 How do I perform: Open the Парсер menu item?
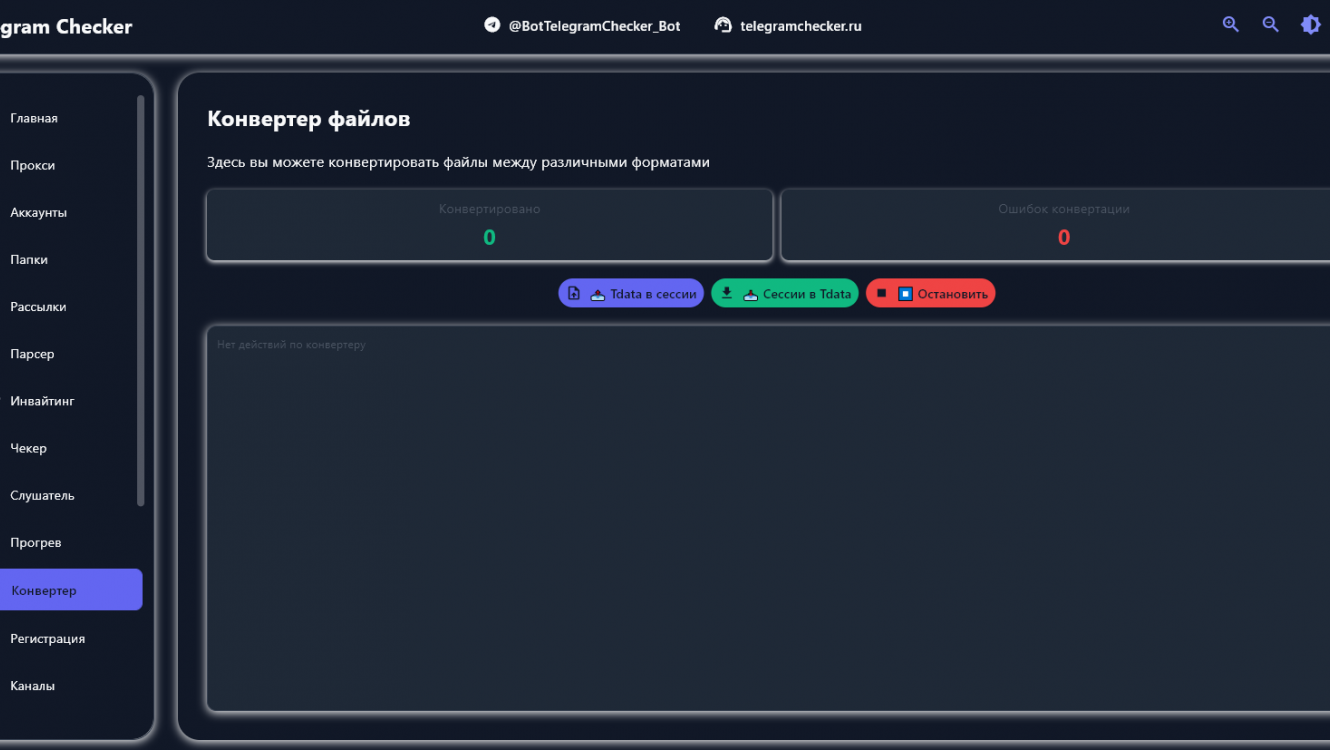[x=32, y=354]
